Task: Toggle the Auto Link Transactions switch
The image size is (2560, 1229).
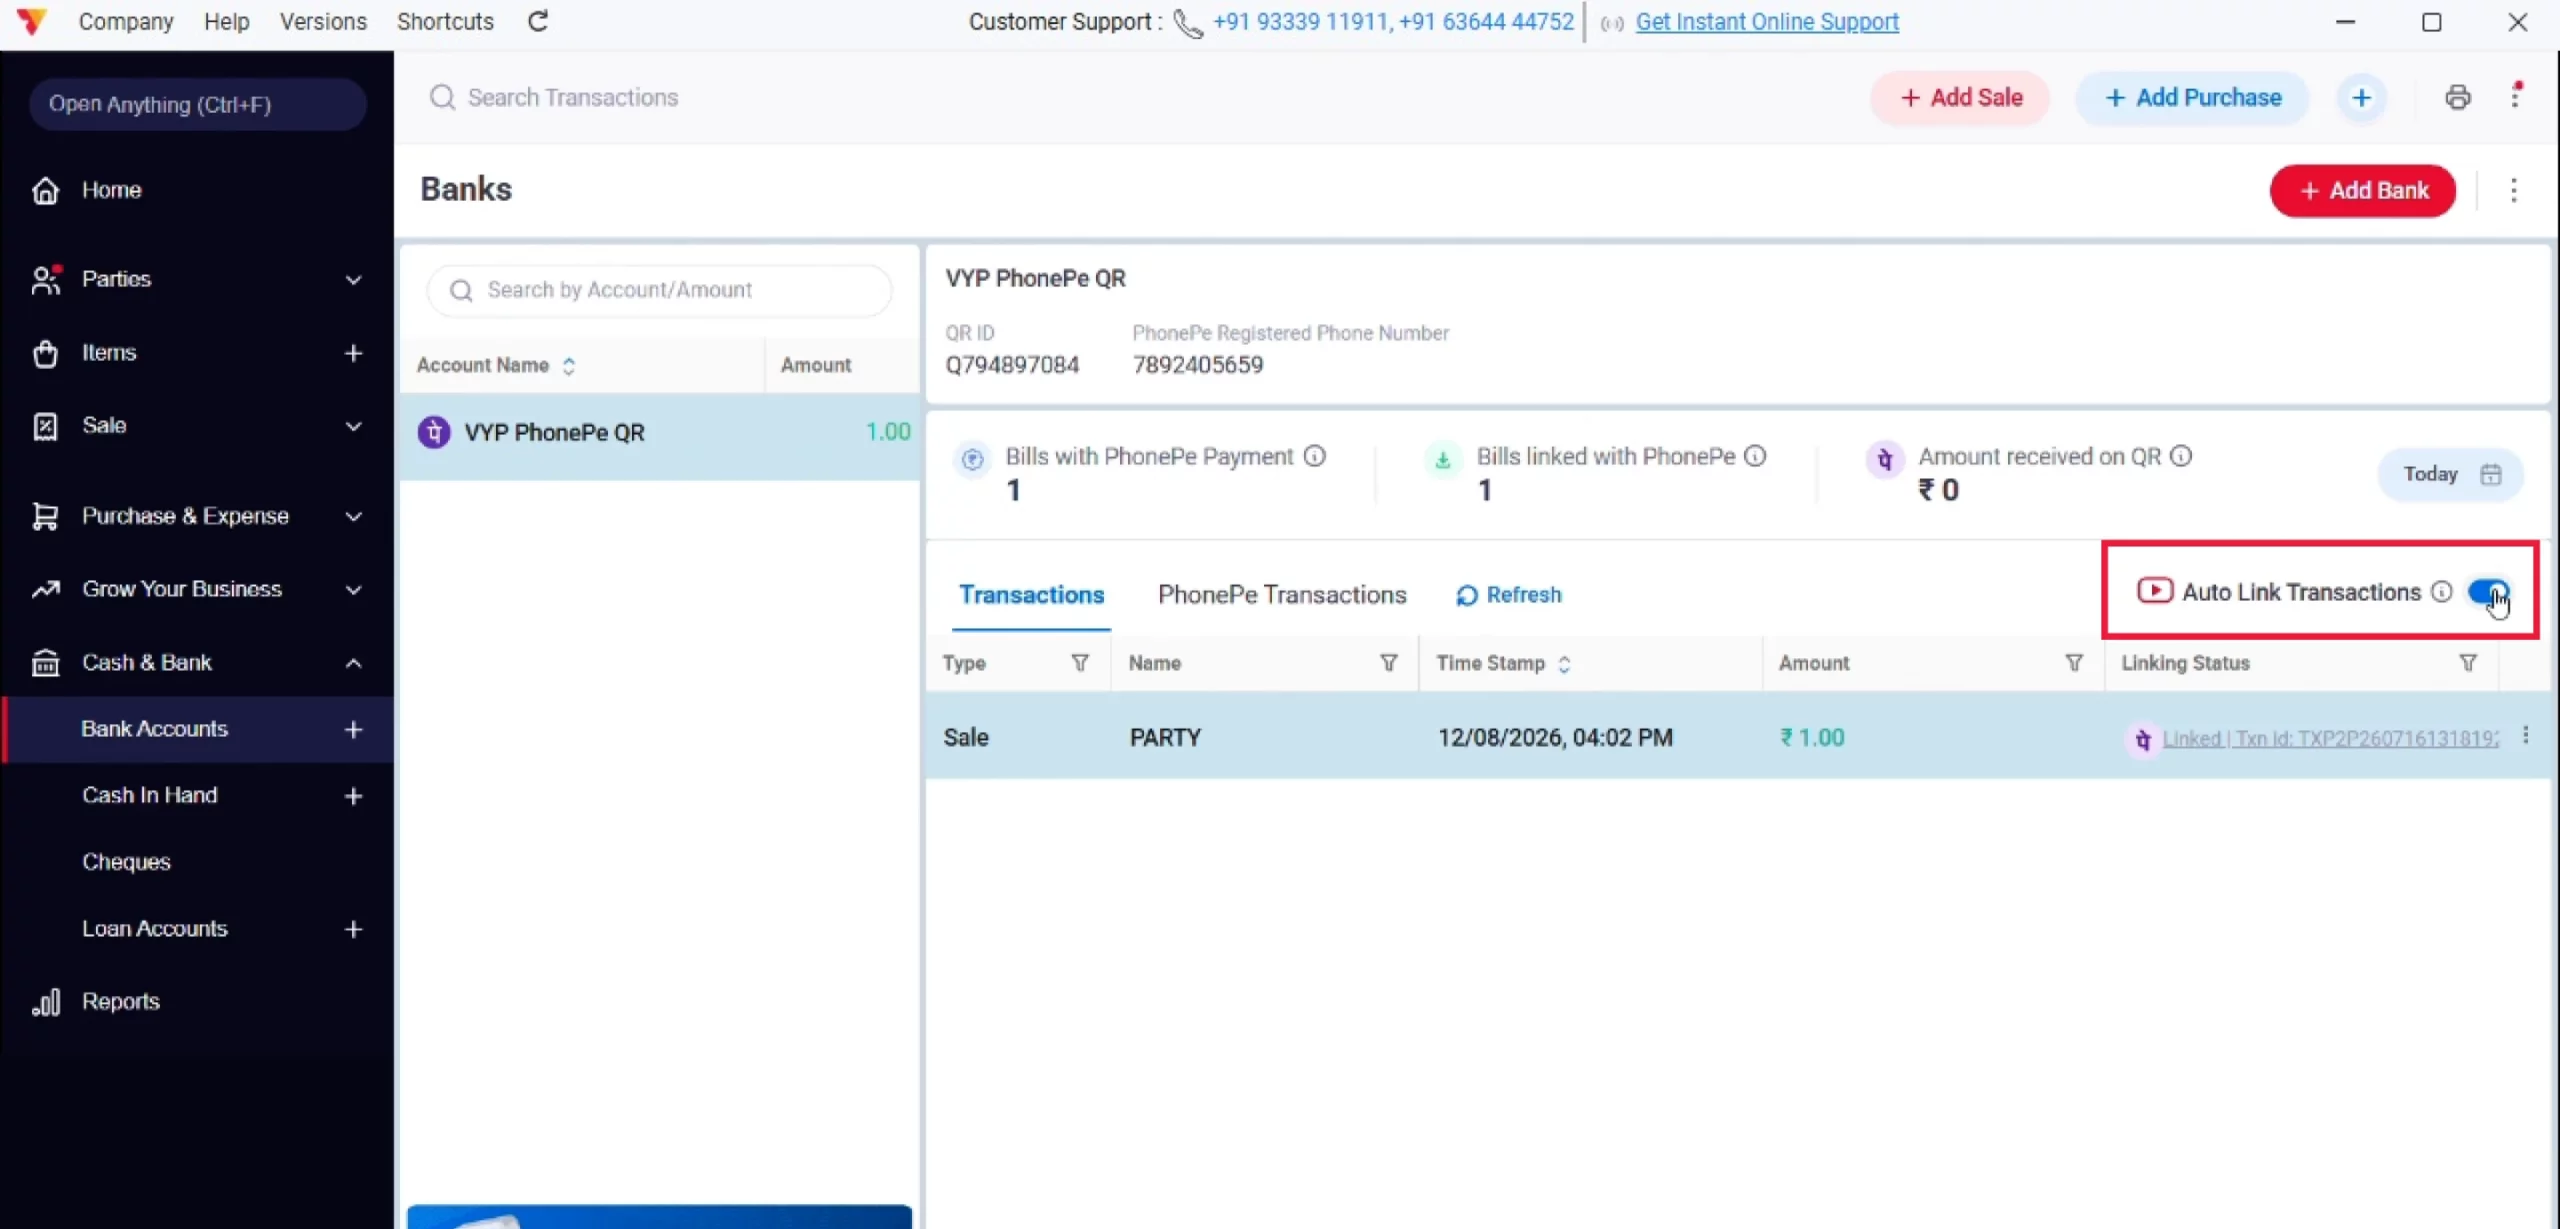Action: pos(2488,592)
